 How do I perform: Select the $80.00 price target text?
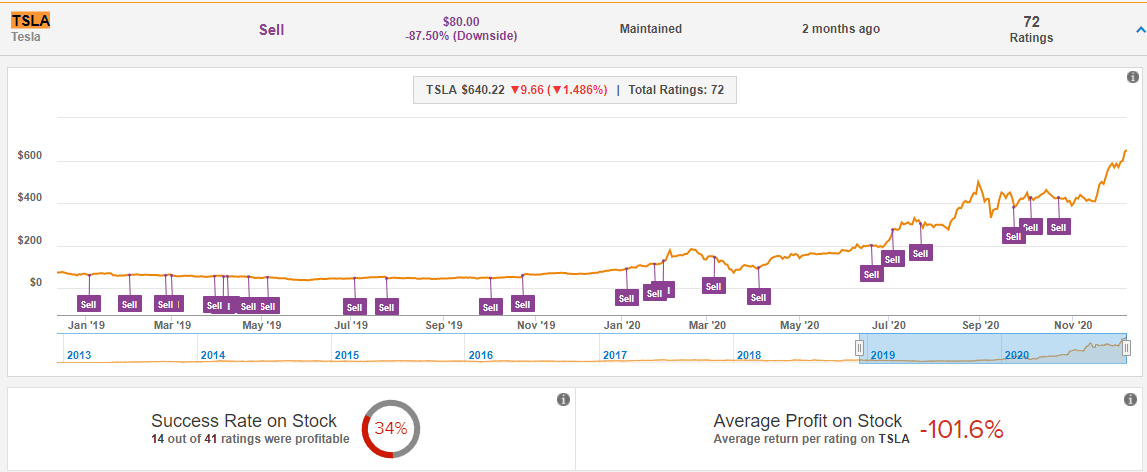tap(461, 22)
